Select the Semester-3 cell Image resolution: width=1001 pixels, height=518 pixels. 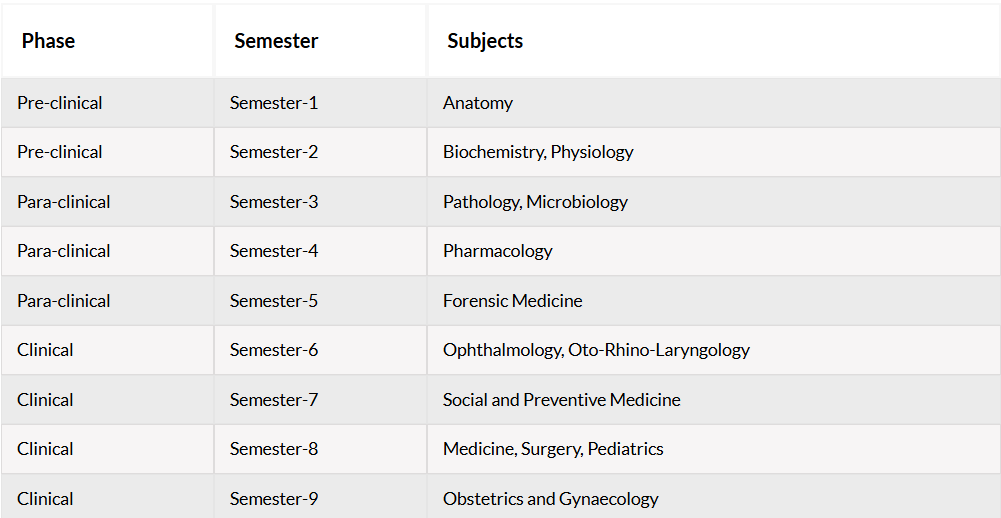pyautogui.click(x=320, y=202)
